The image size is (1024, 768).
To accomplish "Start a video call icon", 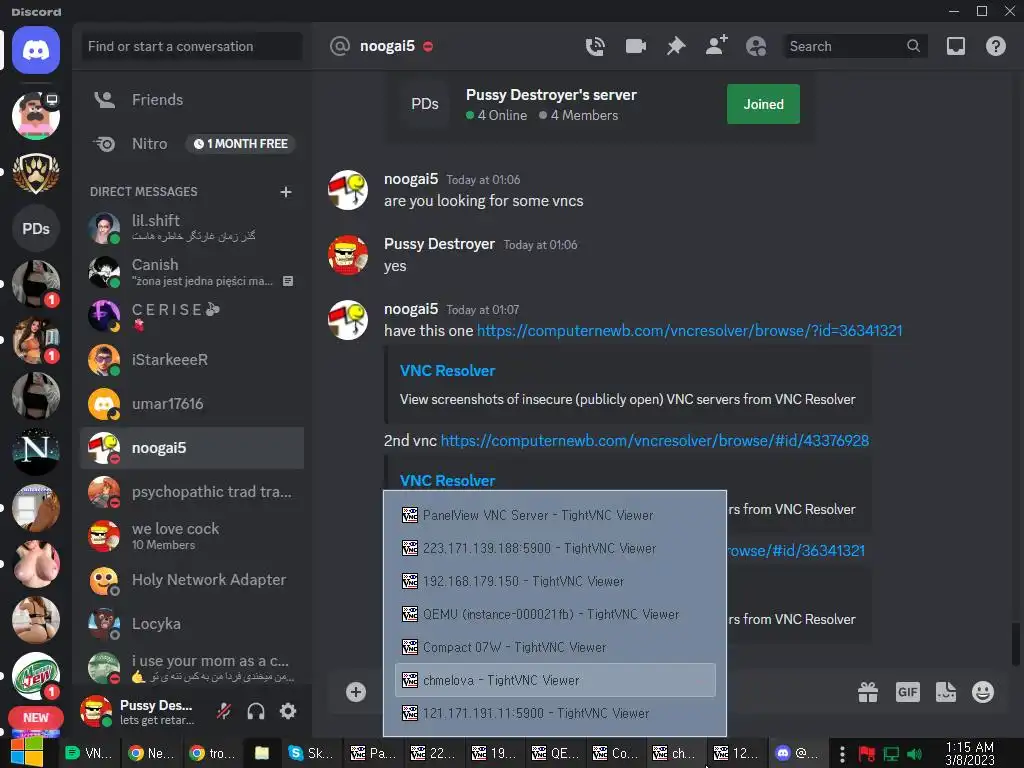I will [x=635, y=46].
